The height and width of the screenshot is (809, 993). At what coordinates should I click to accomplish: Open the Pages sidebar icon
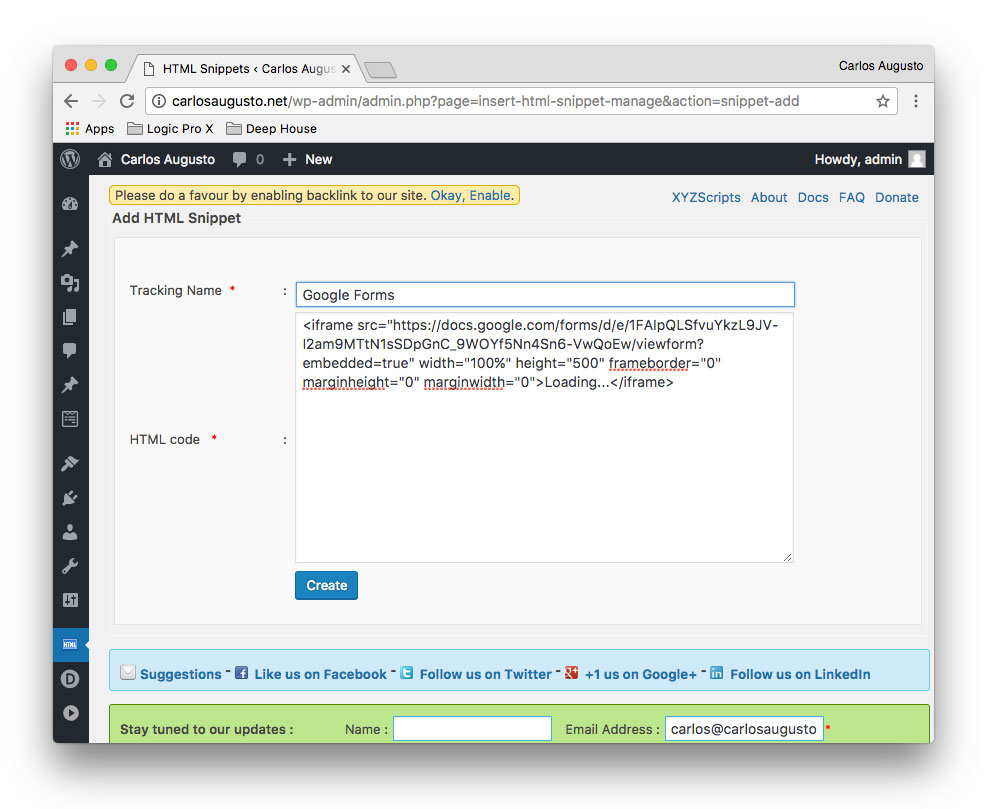(70, 317)
